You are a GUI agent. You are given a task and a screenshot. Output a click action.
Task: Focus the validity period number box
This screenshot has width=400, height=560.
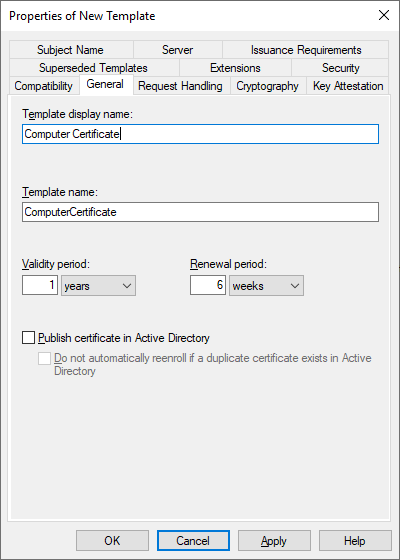[x=40, y=285]
